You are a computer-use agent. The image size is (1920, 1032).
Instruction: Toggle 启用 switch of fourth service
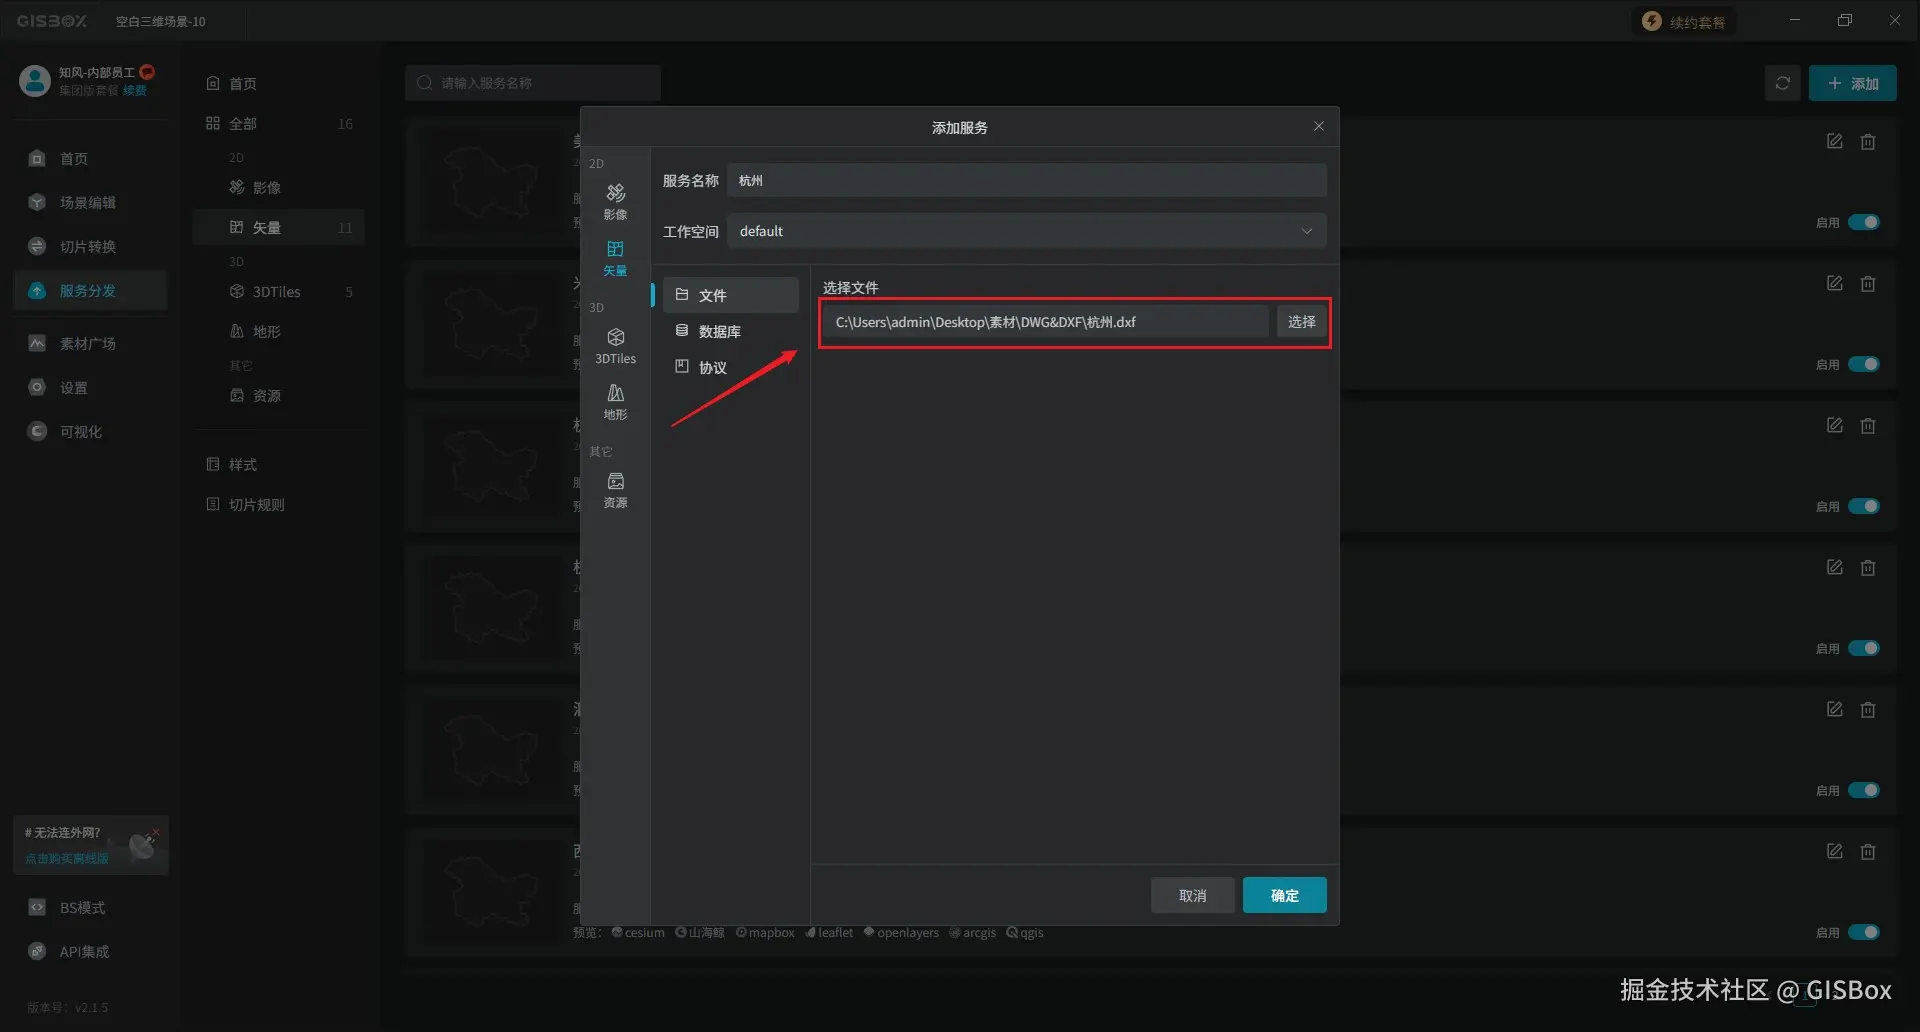coord(1864,648)
